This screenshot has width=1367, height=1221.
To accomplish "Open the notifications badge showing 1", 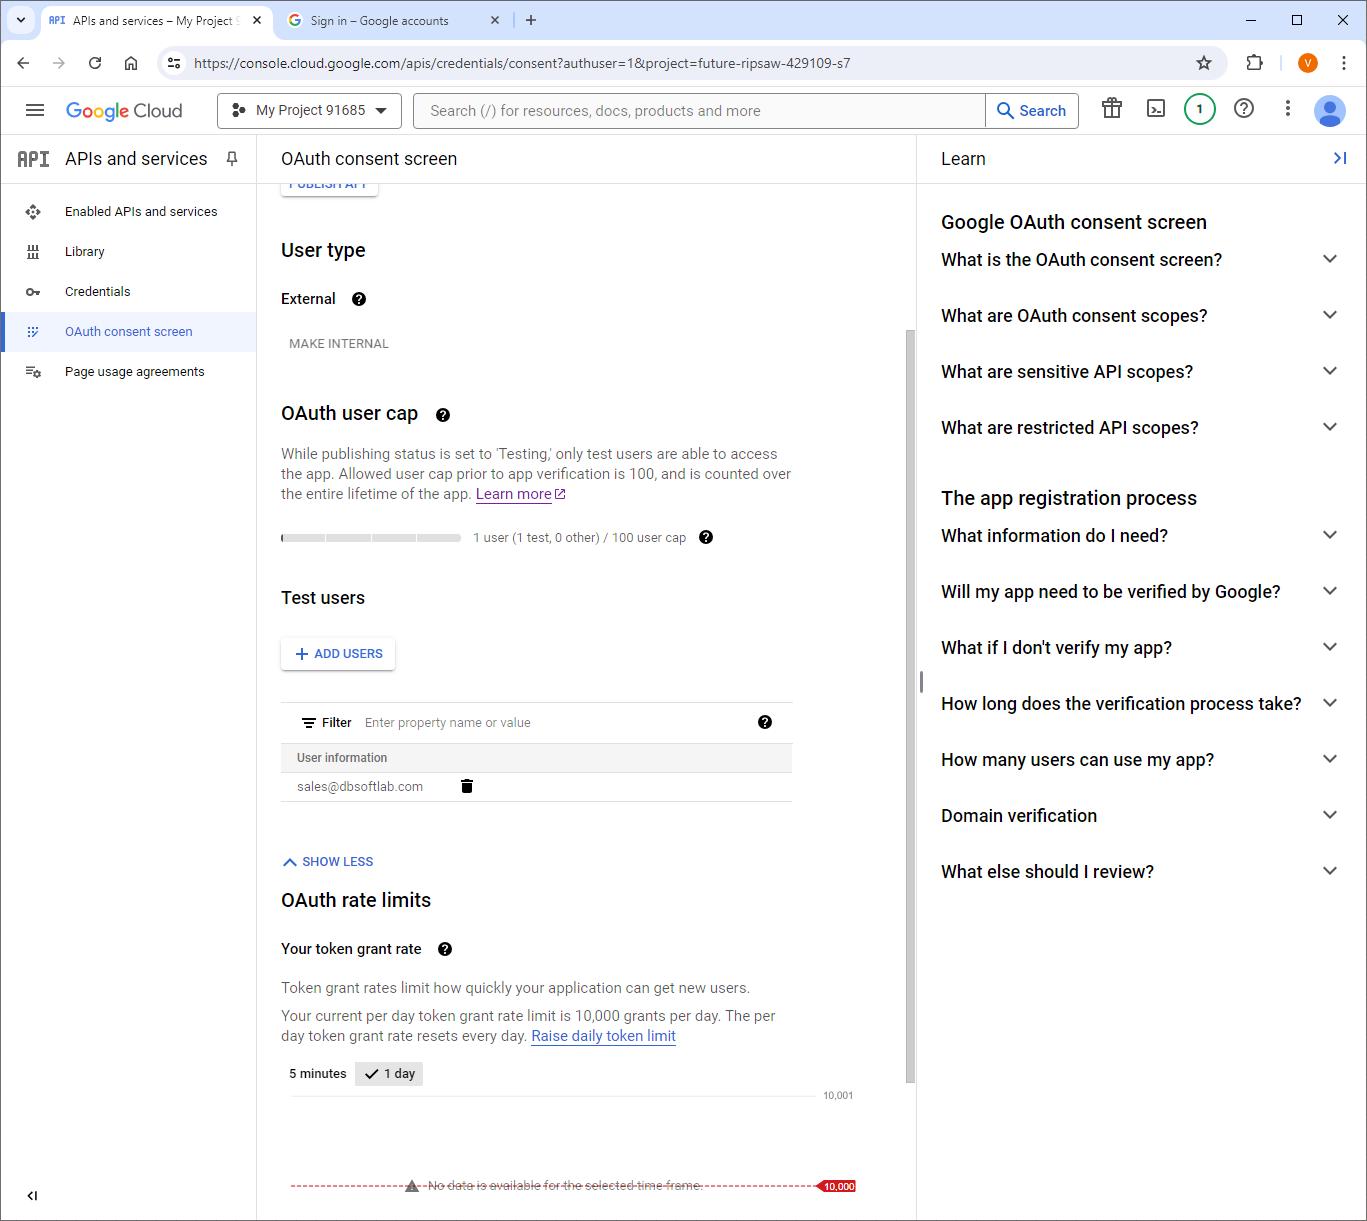I will [x=1200, y=109].
